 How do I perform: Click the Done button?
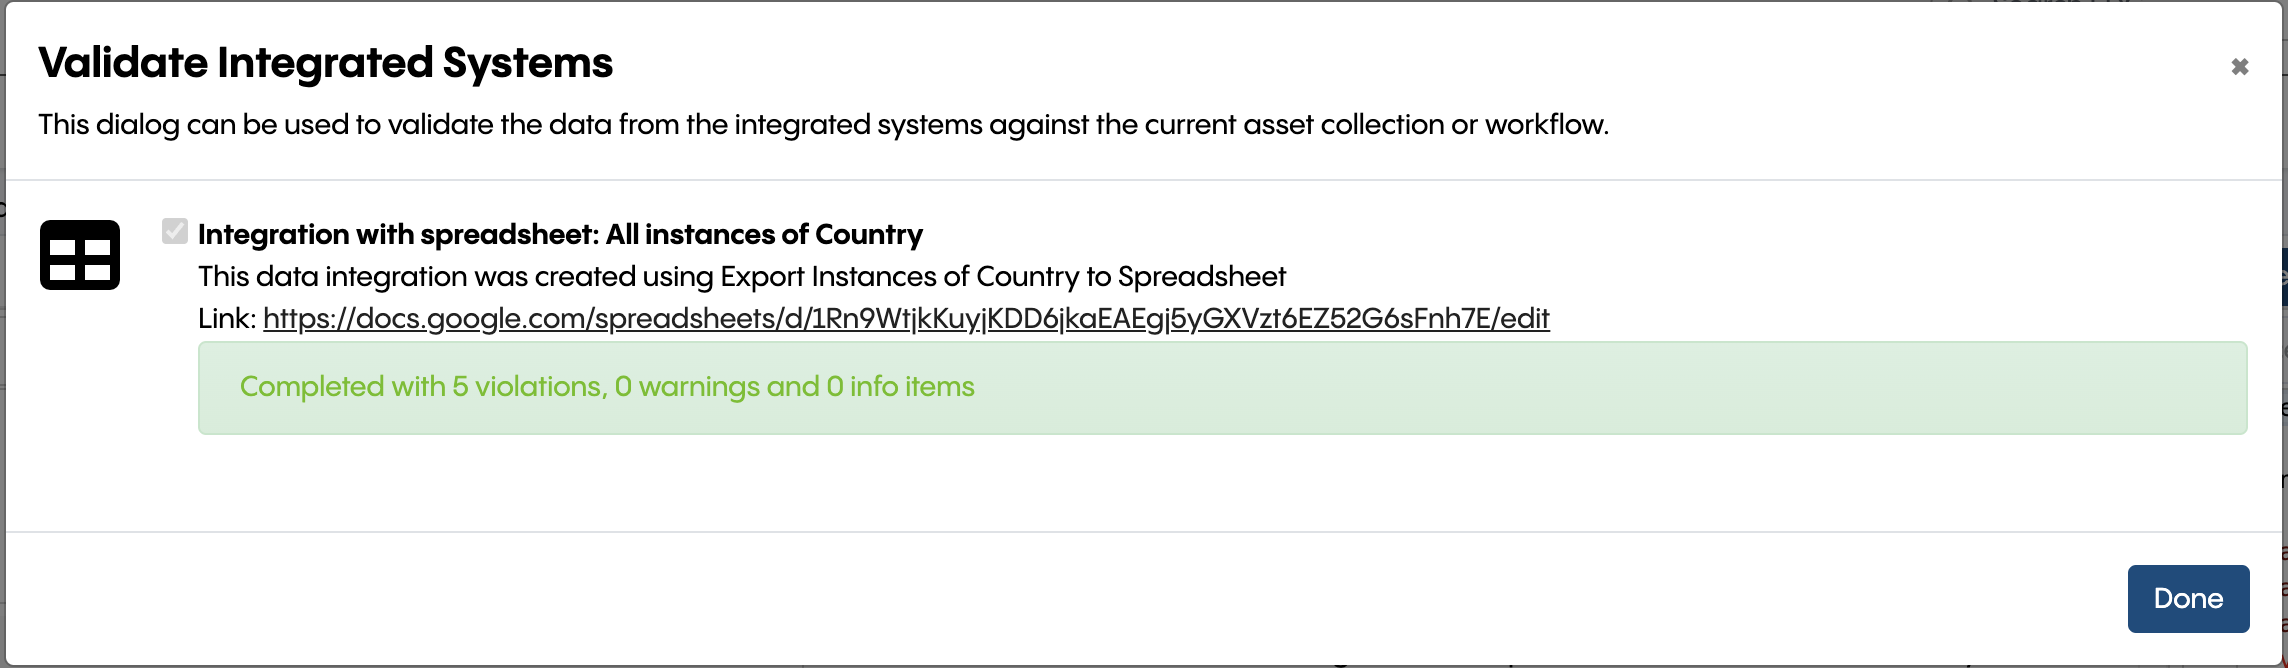pos(2188,597)
